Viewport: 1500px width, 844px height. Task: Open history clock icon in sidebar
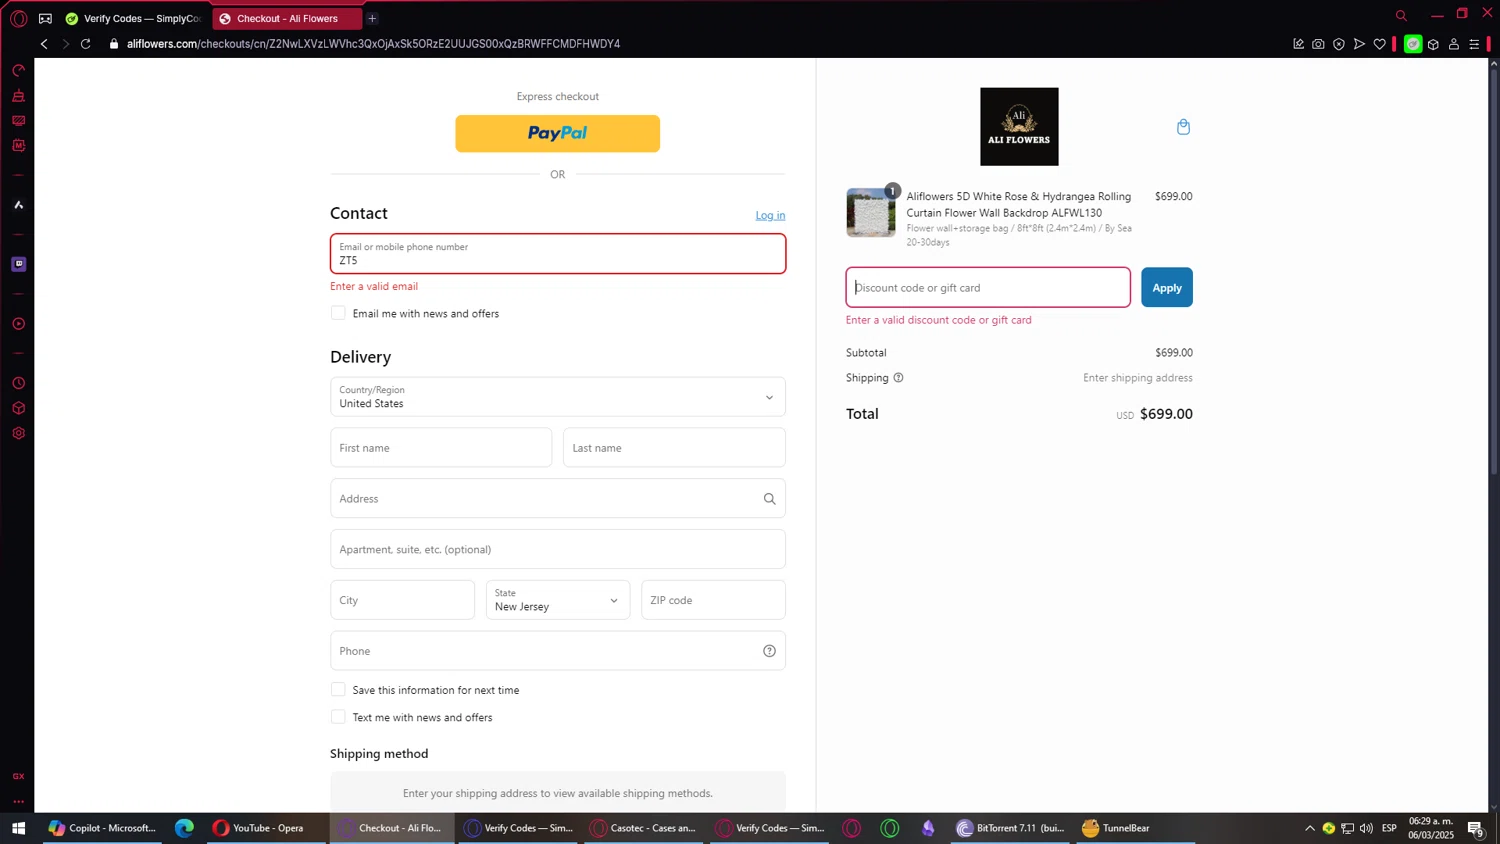(18, 383)
